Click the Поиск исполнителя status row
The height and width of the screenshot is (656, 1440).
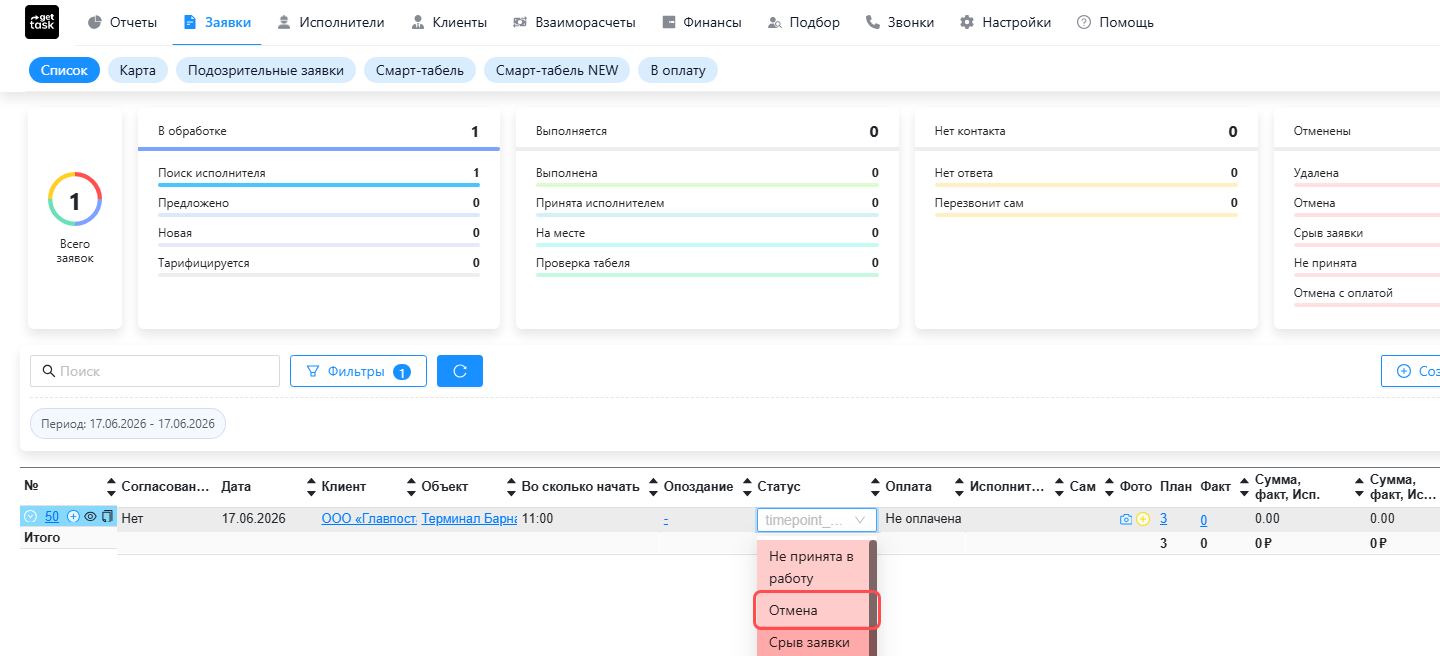click(319, 175)
